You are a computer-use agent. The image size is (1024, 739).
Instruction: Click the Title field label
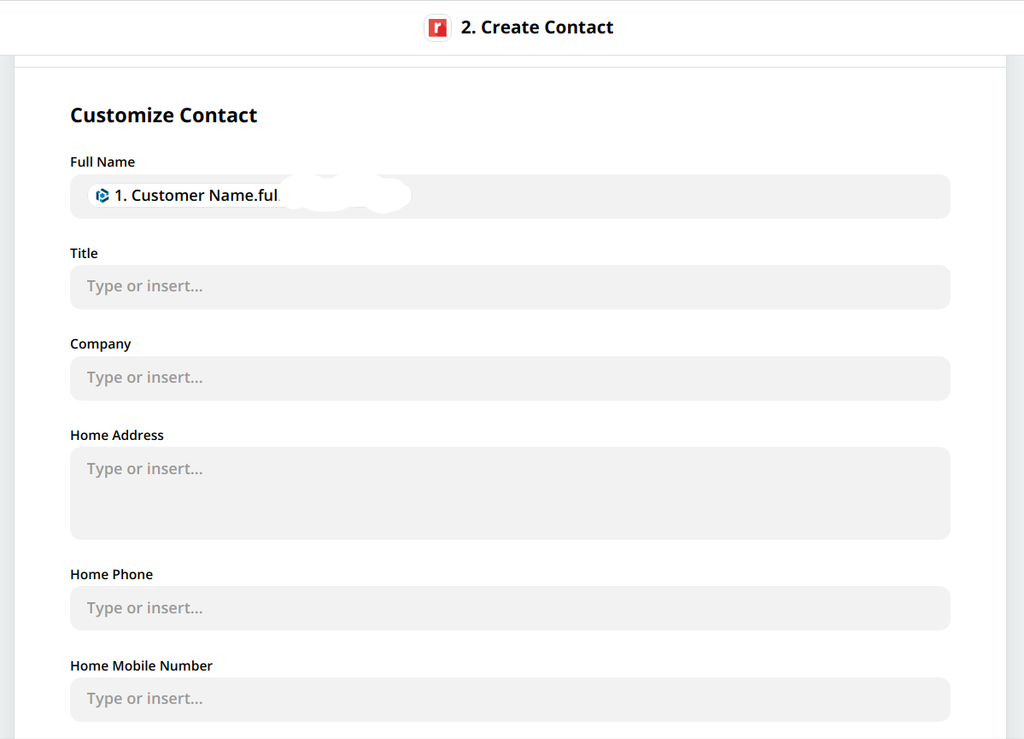(83, 253)
